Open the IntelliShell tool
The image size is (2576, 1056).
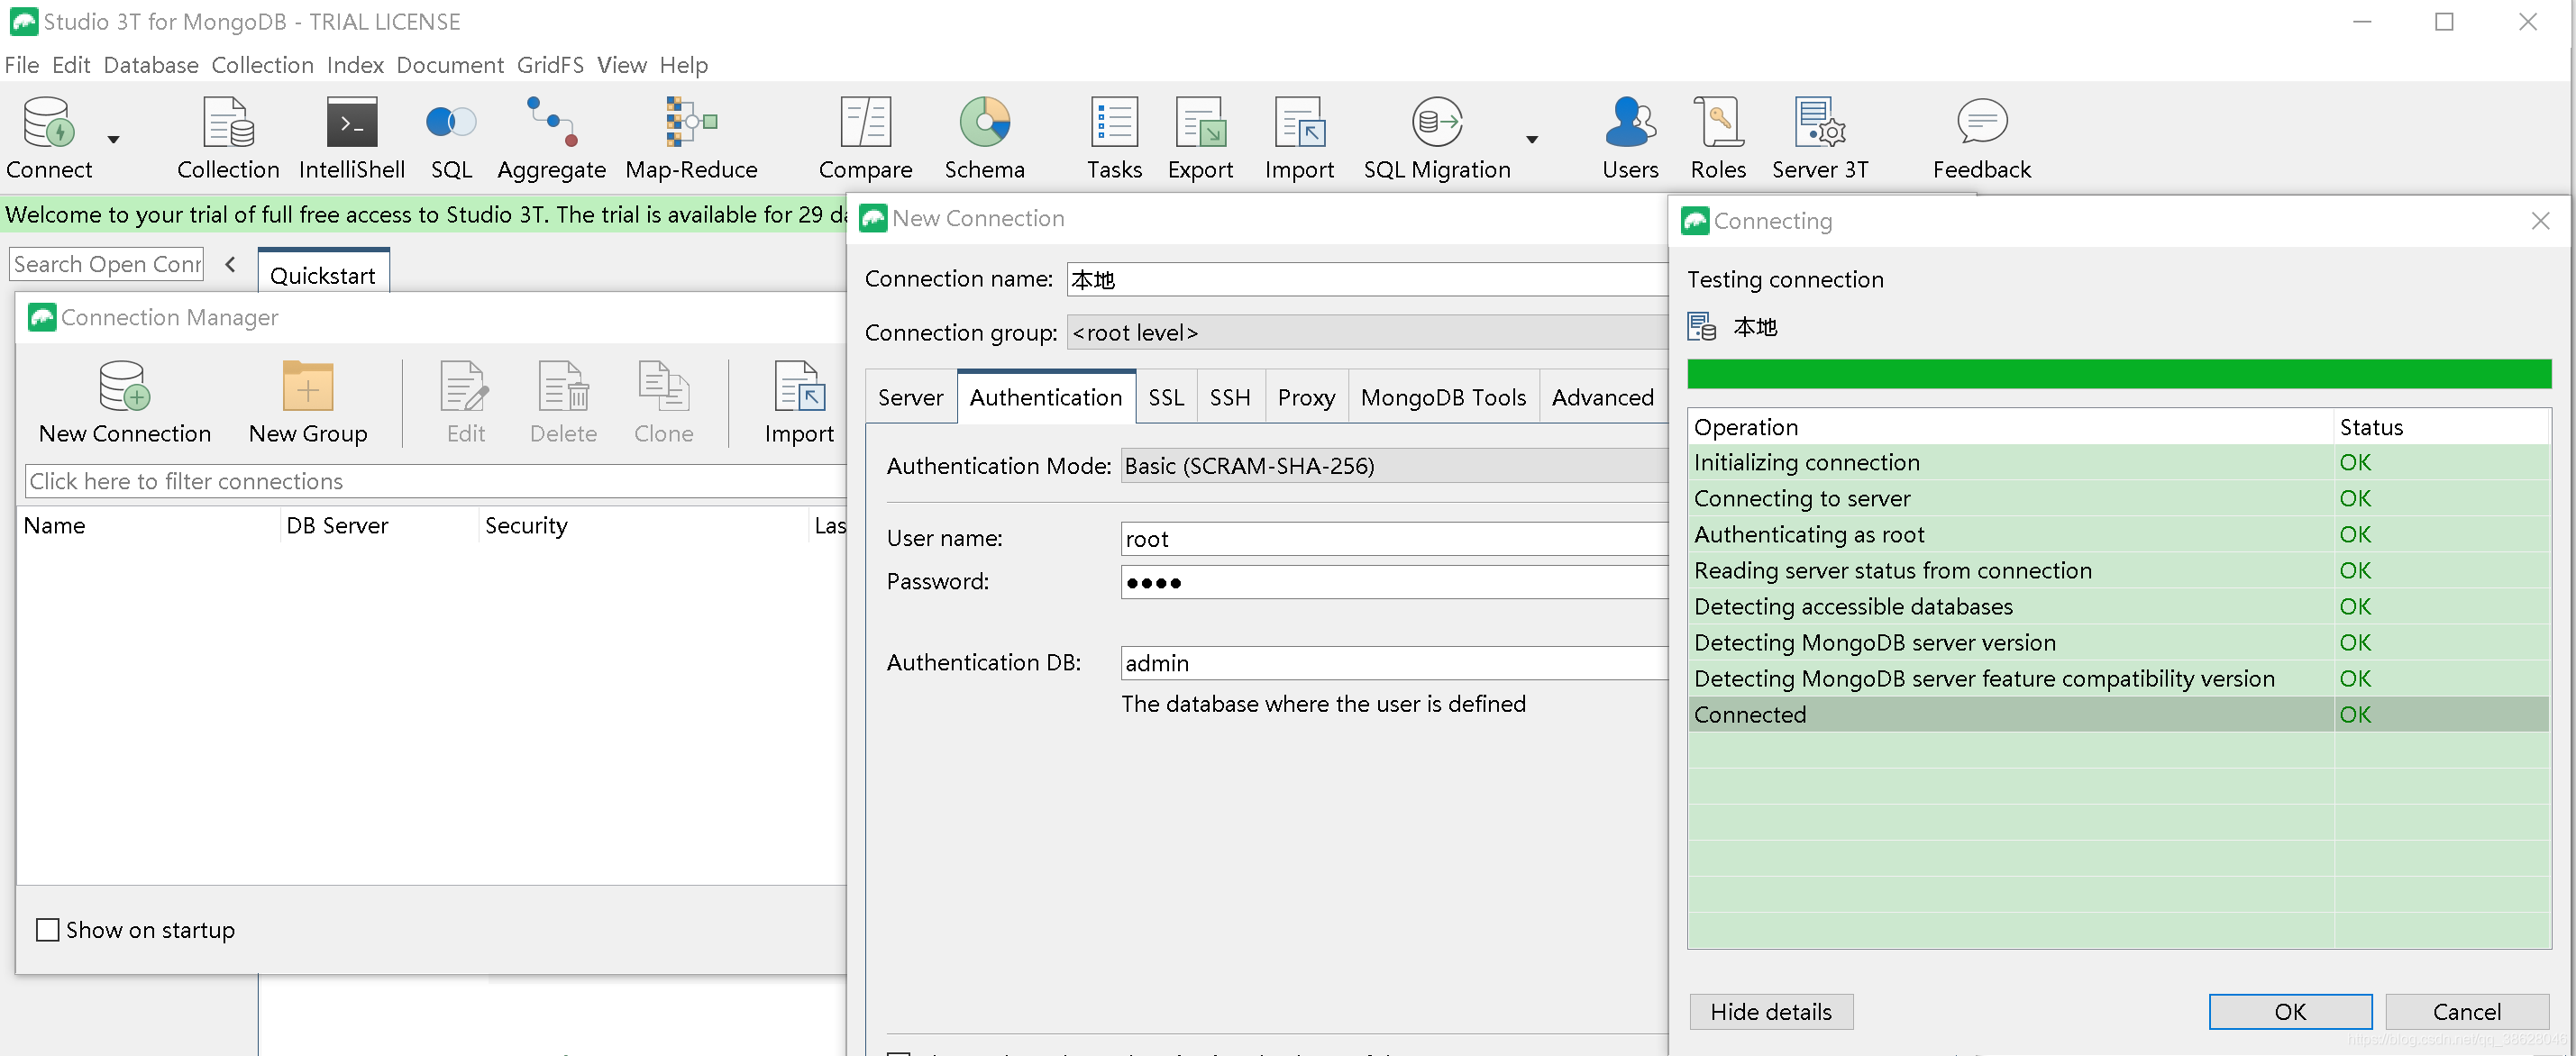click(350, 136)
